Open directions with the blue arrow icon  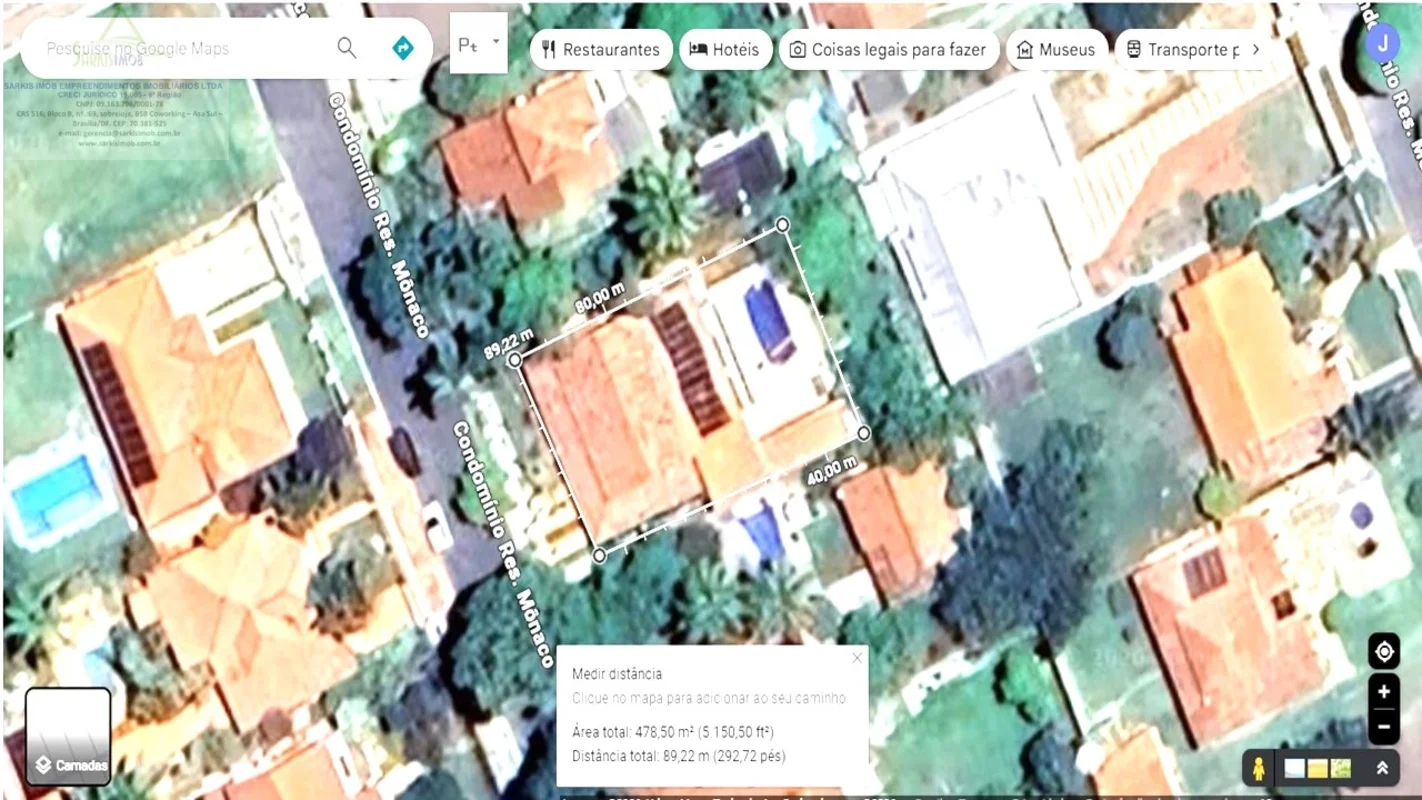point(403,48)
